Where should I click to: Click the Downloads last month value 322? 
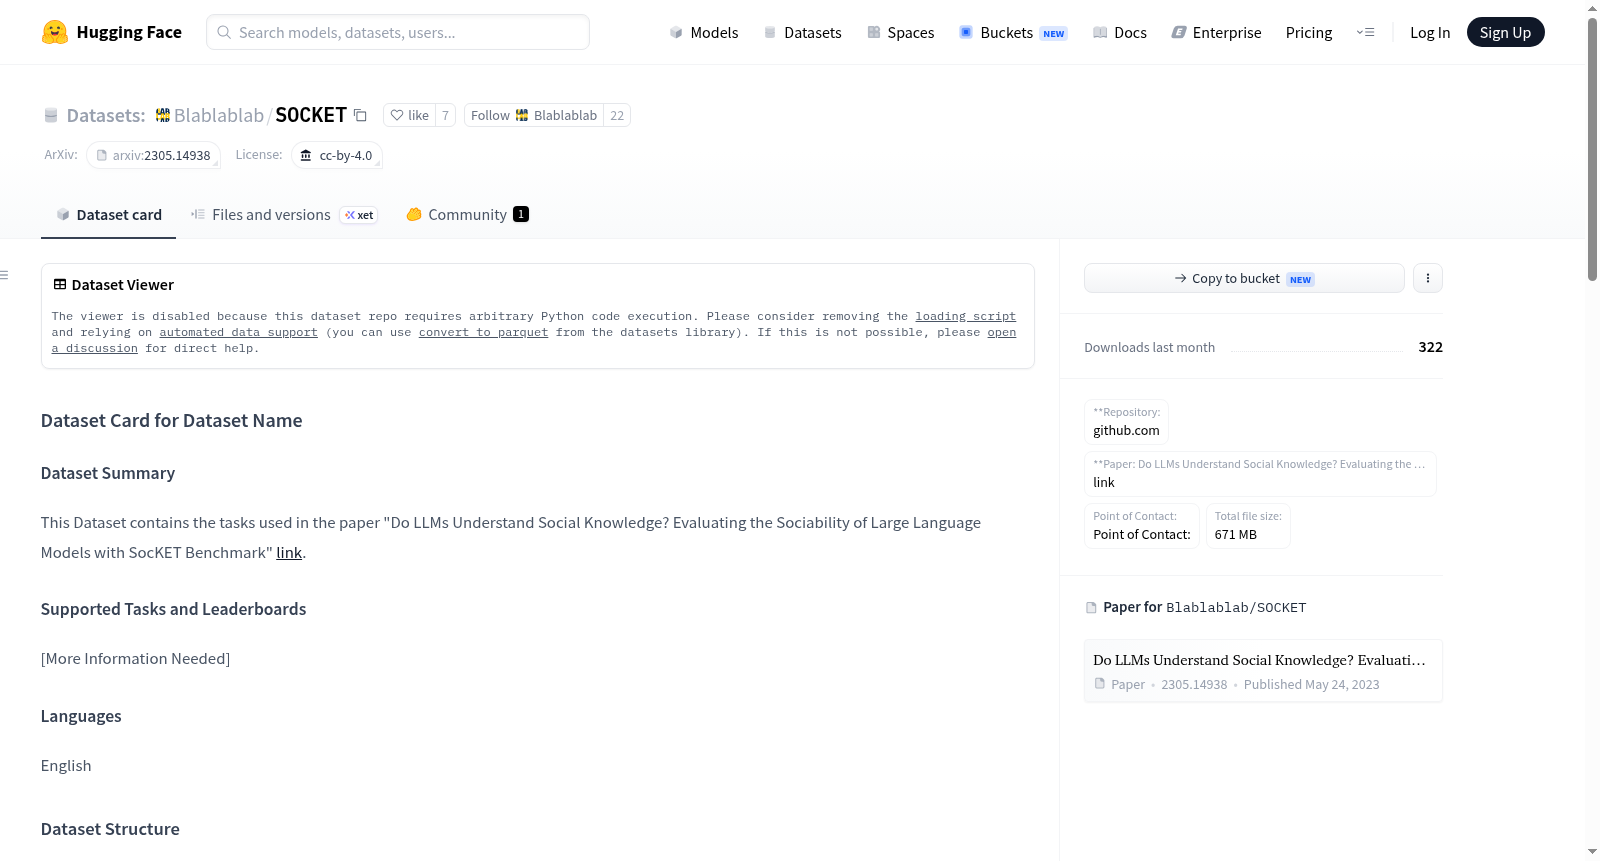1430,347
